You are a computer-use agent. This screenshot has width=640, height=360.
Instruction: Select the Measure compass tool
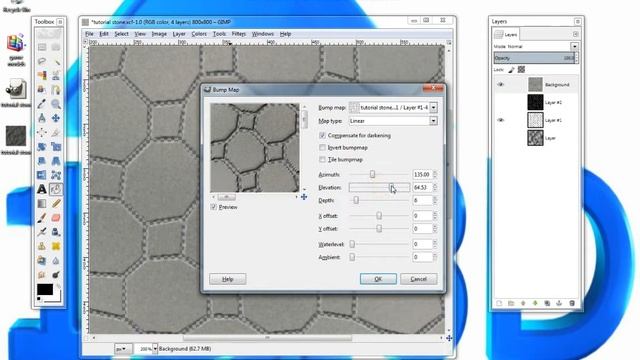coord(42,118)
